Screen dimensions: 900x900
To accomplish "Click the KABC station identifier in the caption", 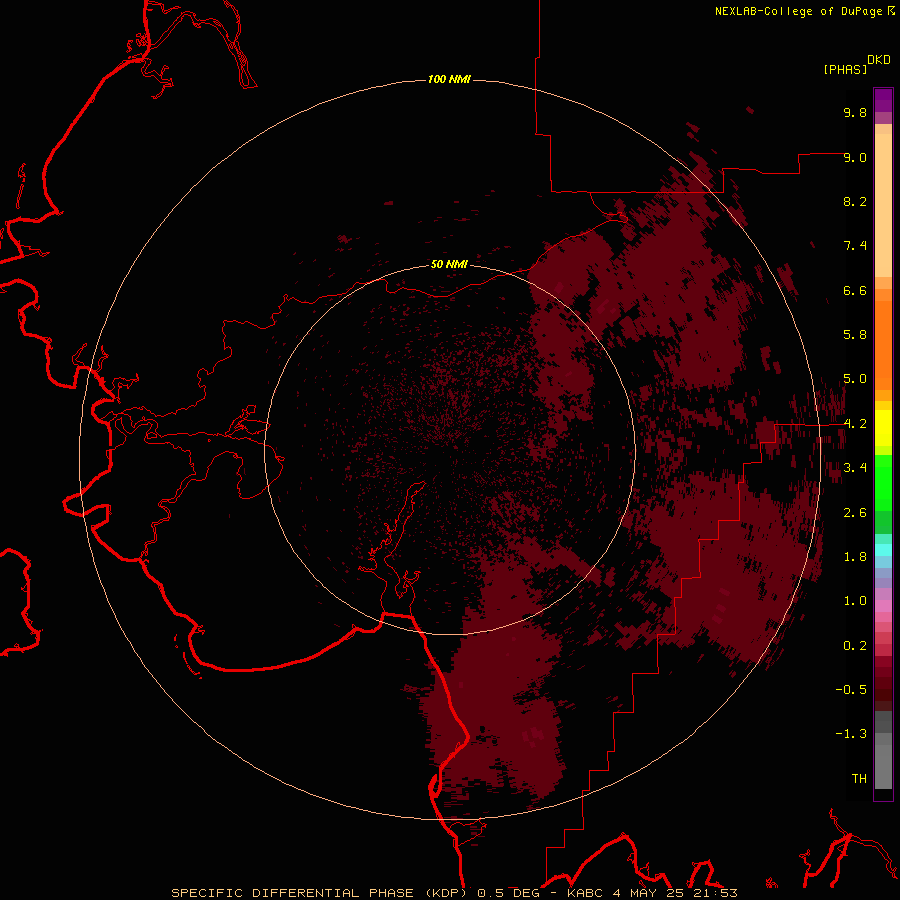I will [585, 893].
